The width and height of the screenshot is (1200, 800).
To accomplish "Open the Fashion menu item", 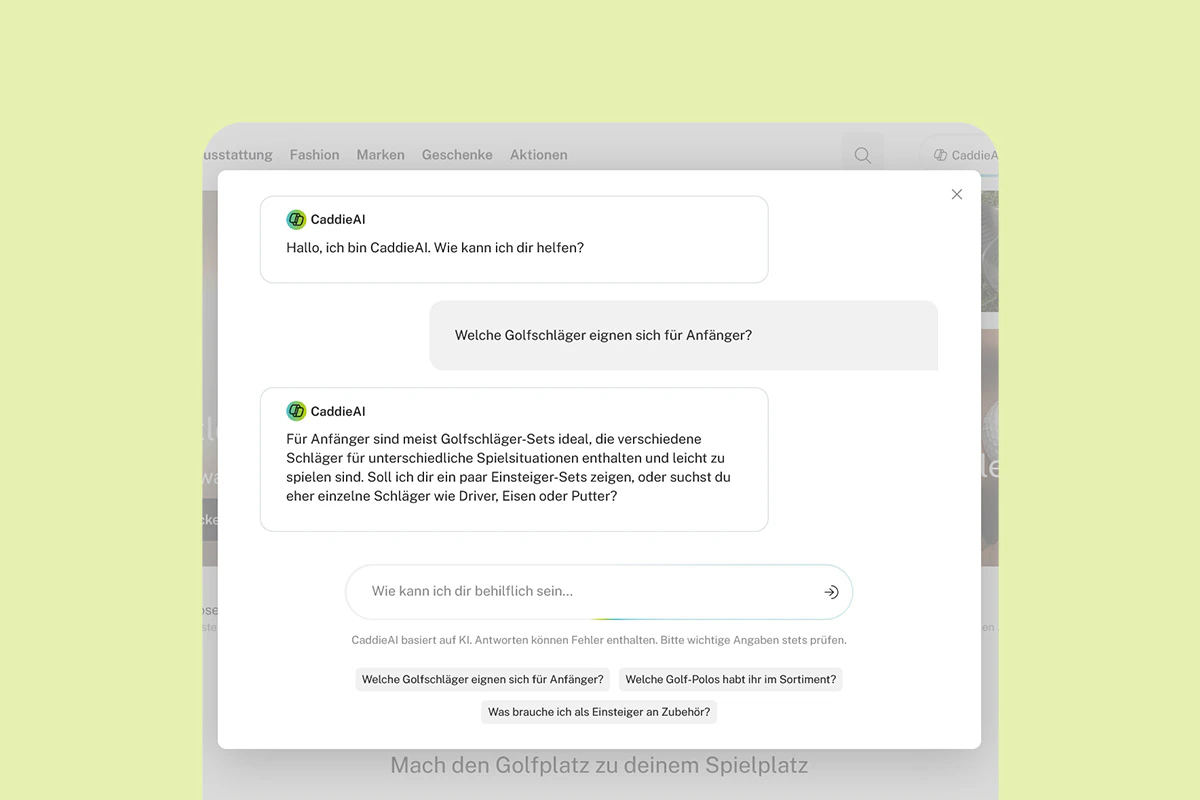I will pos(314,155).
